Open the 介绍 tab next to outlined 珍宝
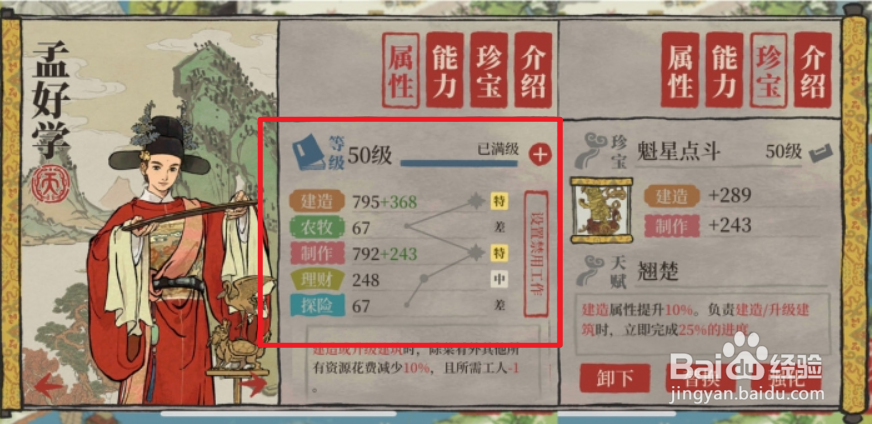This screenshot has width=872, height=424. (813, 70)
